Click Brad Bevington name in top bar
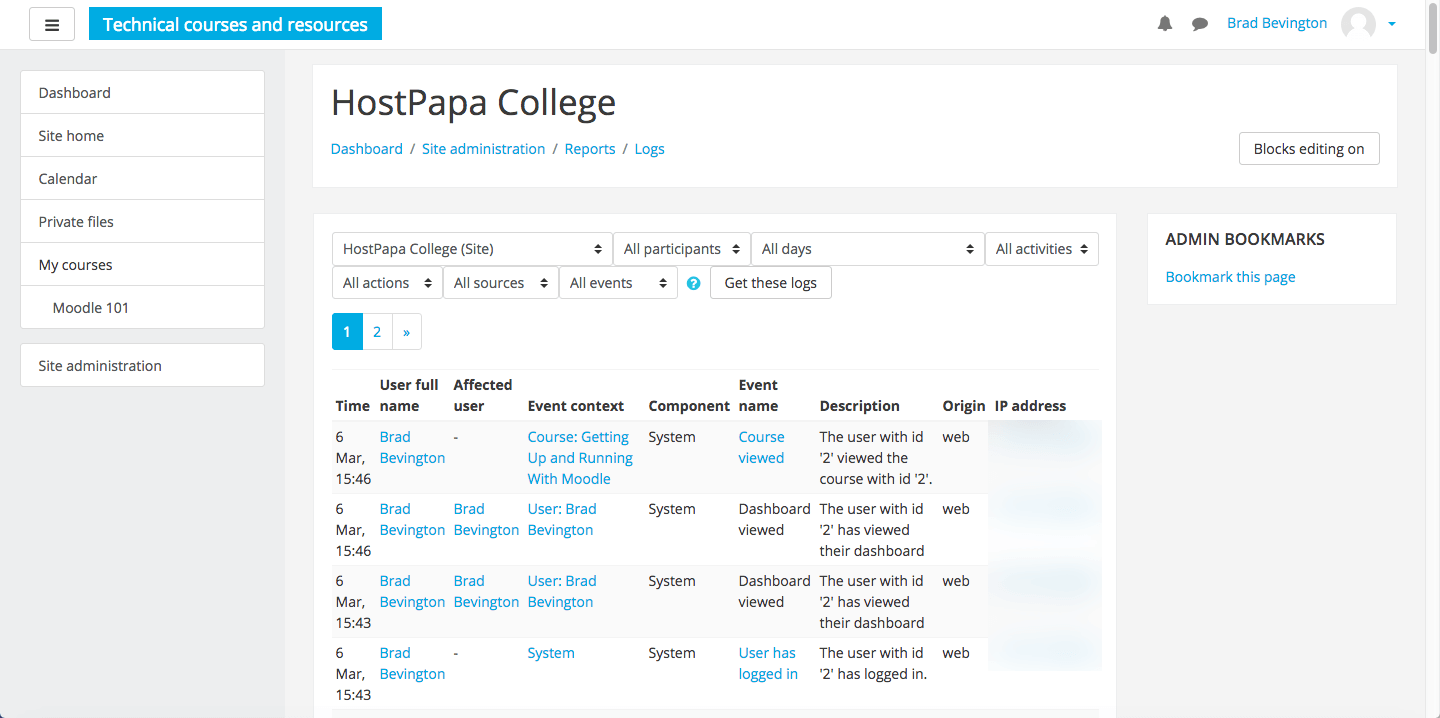1440x718 pixels. coord(1277,23)
